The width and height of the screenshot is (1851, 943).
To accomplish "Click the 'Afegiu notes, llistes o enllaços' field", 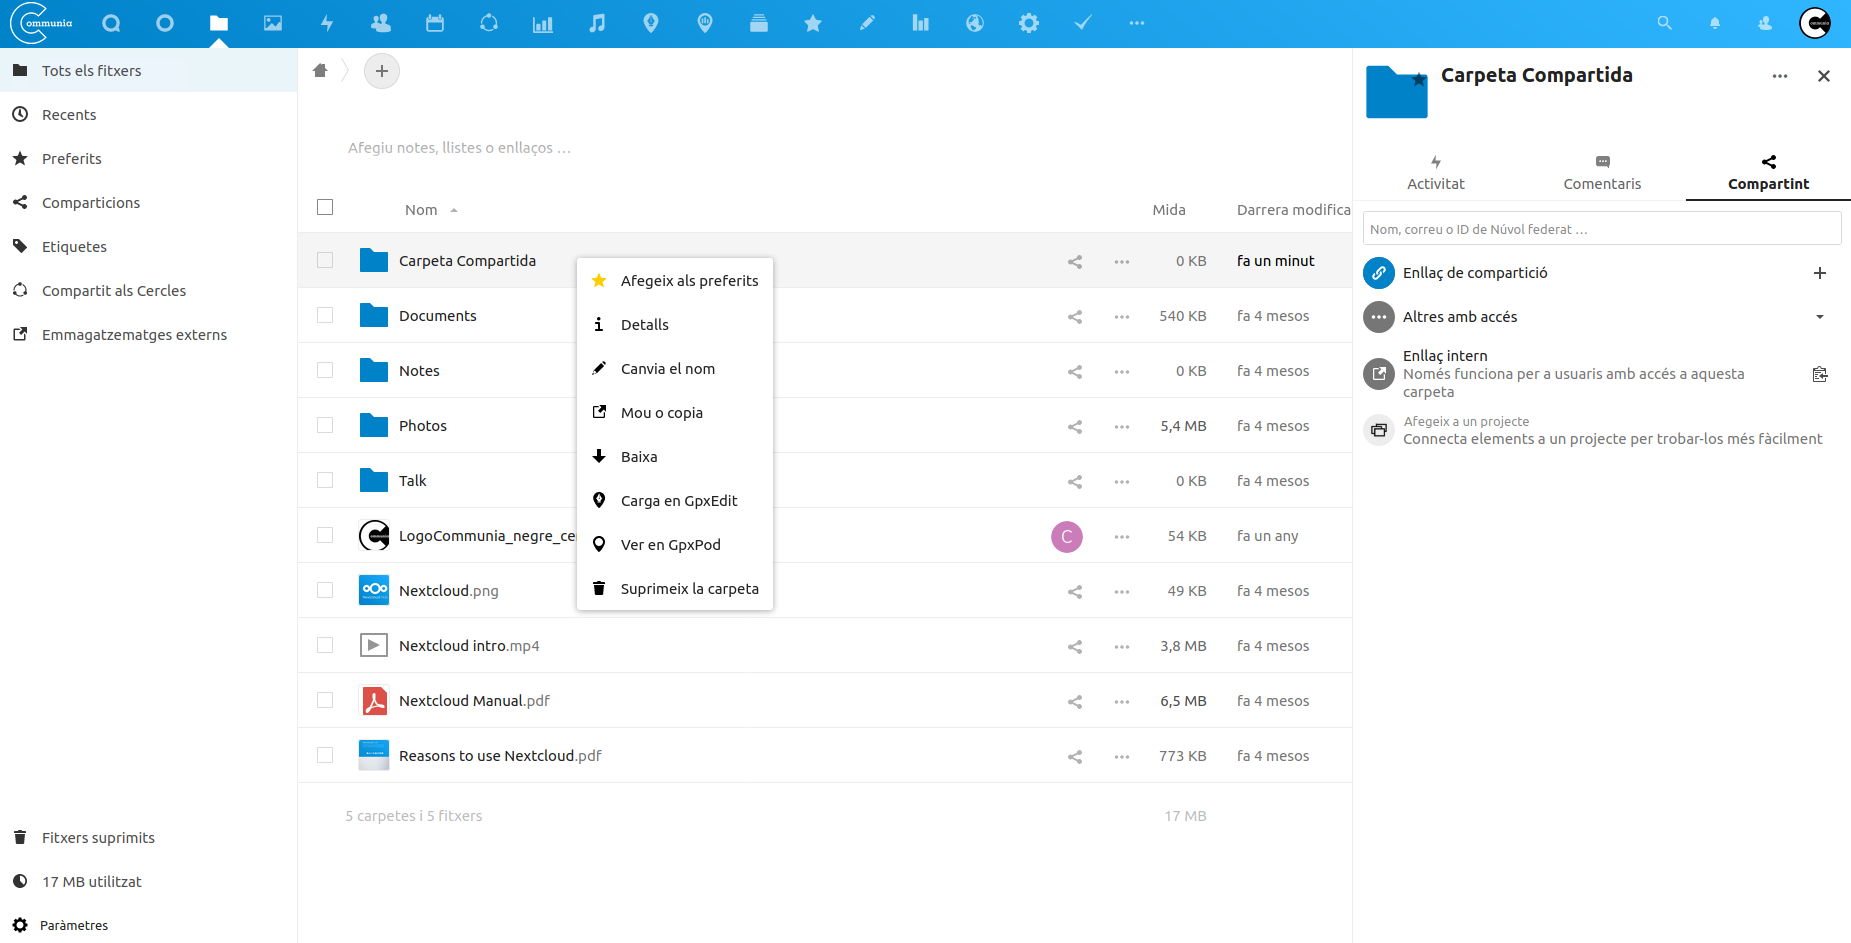I will point(459,148).
